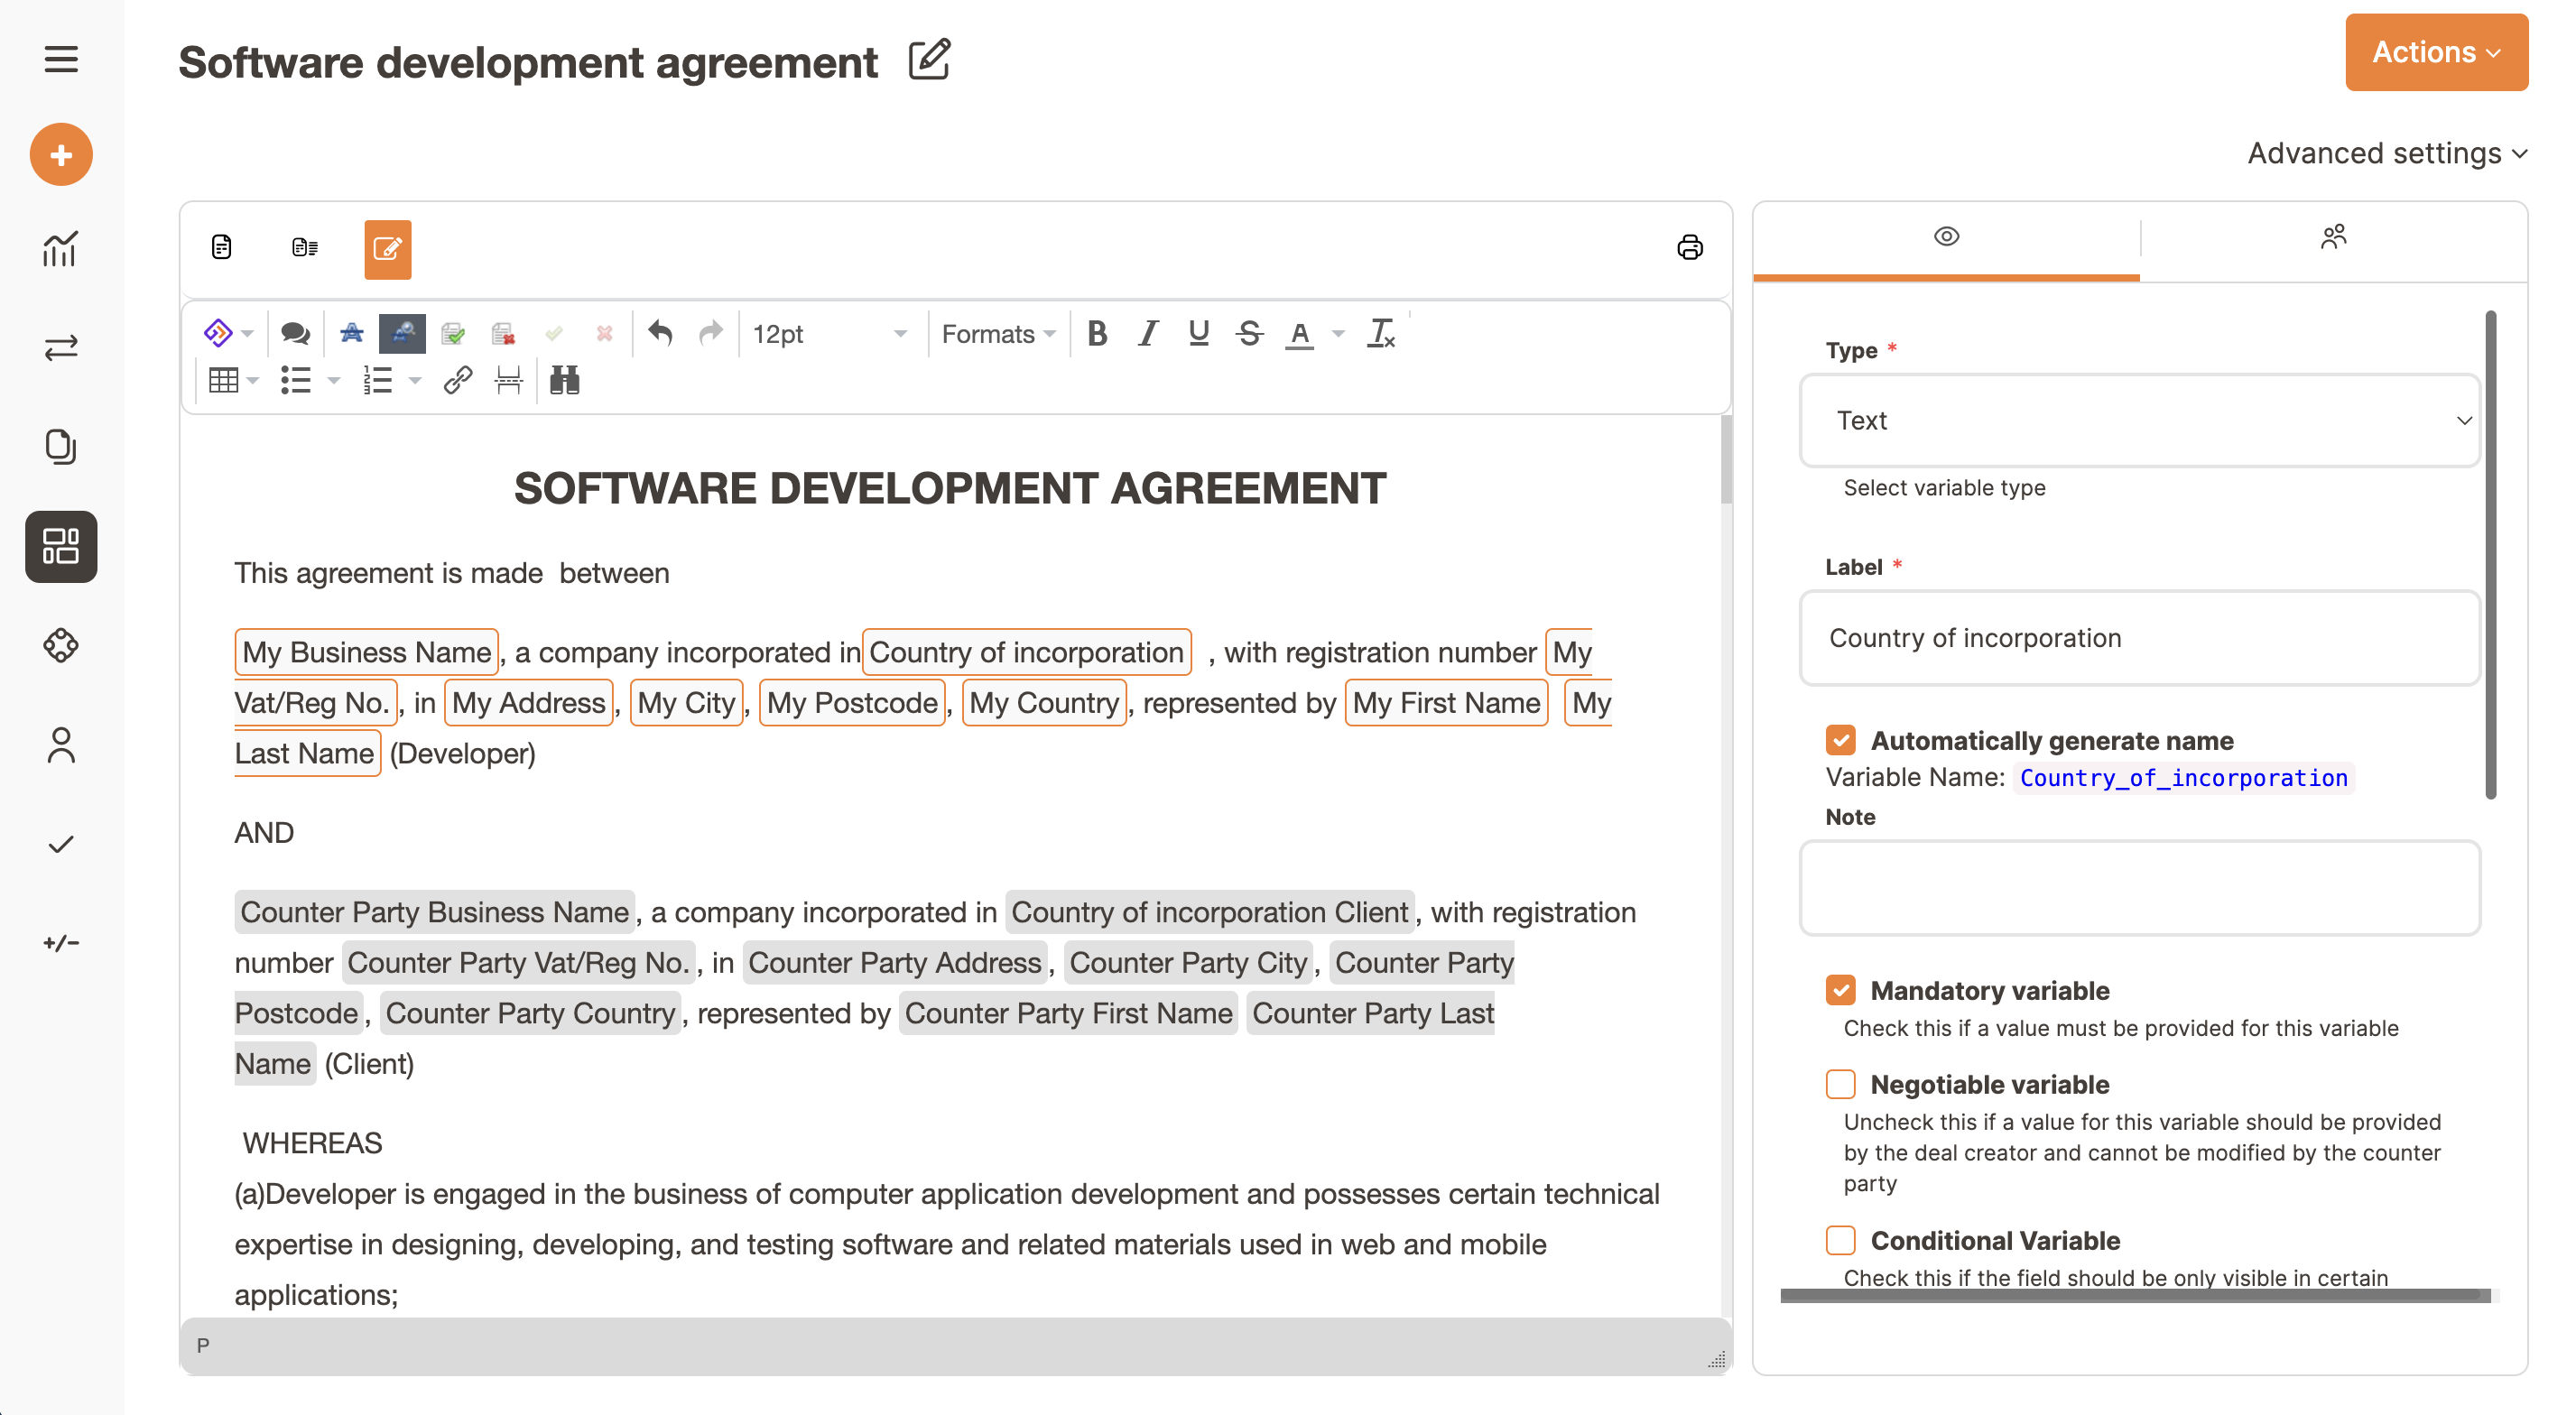Accept all changes document check icon
This screenshot has width=2576, height=1415.
point(453,333)
